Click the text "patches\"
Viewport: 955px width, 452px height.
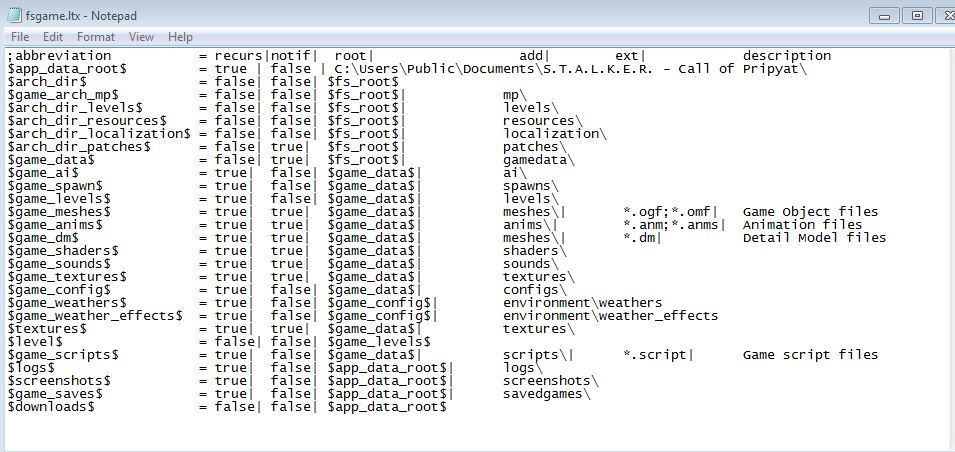pos(535,147)
